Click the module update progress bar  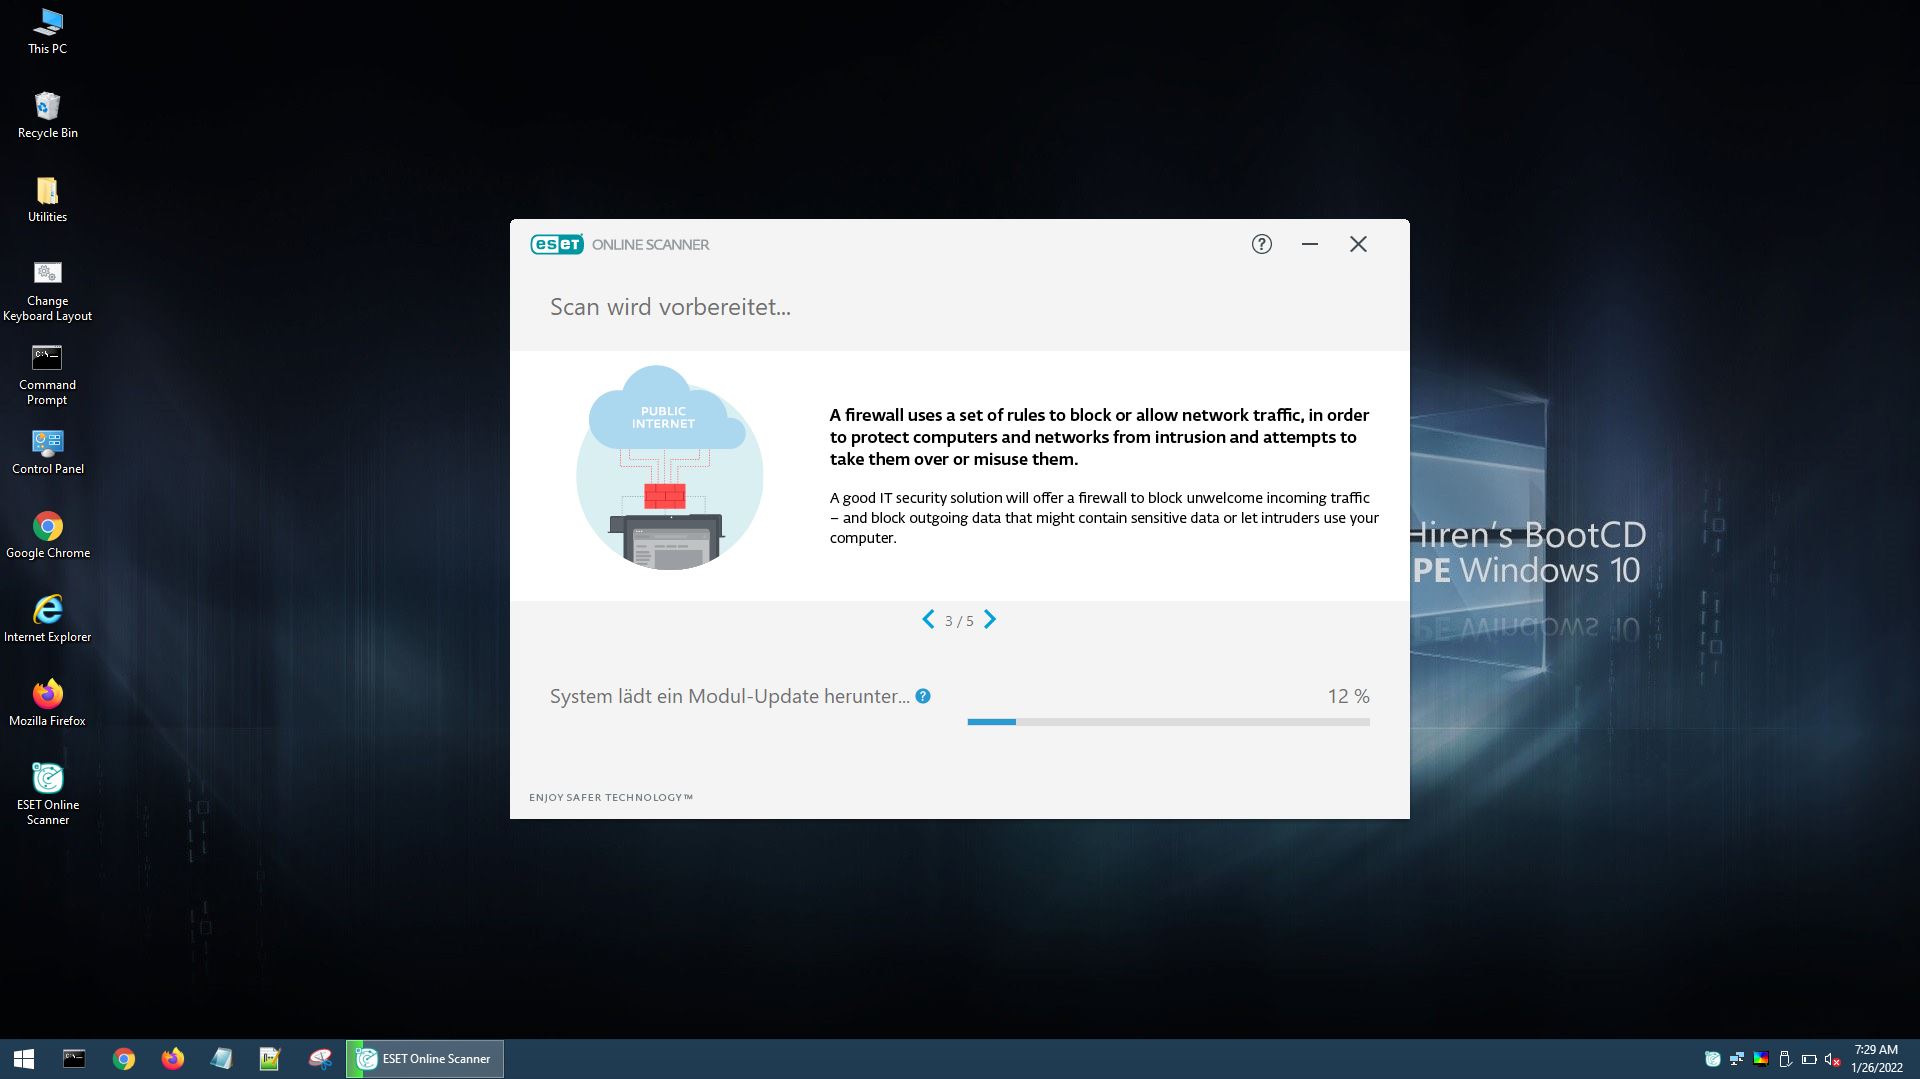(x=1168, y=722)
